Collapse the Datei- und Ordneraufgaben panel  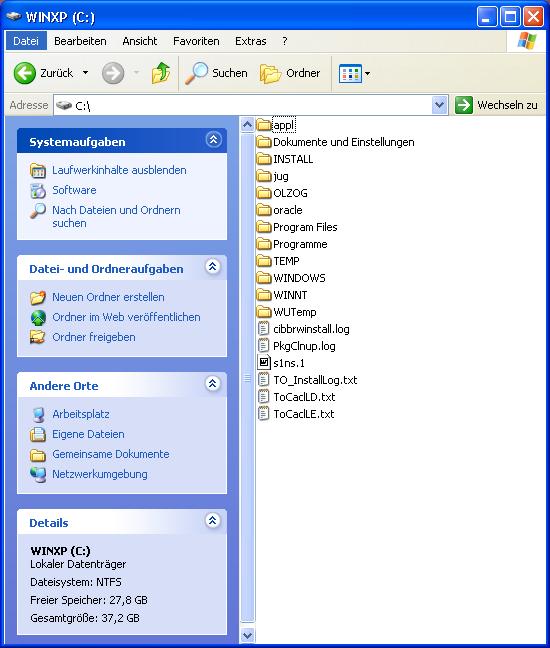[212, 267]
